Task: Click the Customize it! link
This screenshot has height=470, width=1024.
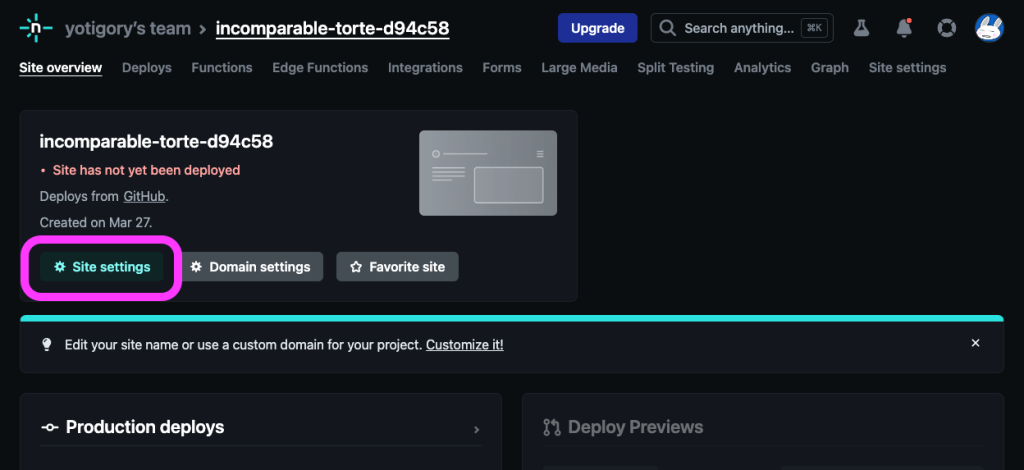Action: [465, 345]
